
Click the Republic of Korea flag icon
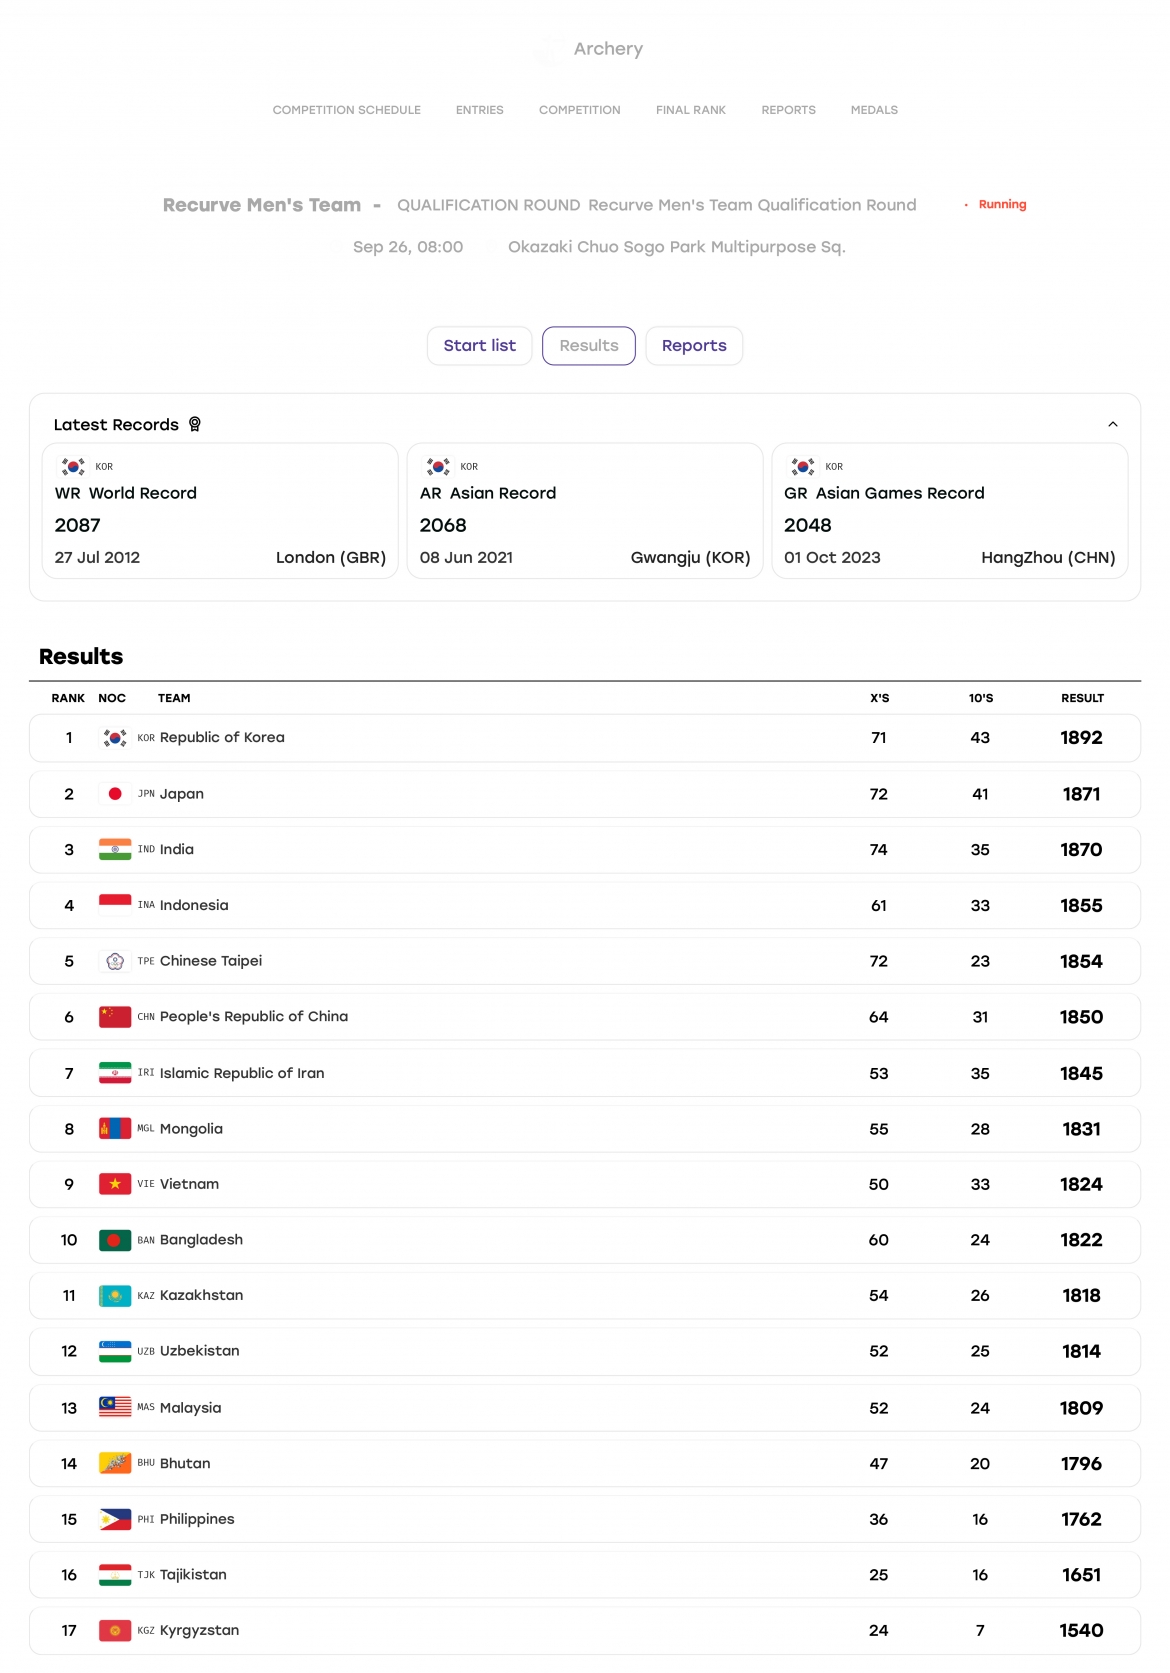[x=115, y=738]
